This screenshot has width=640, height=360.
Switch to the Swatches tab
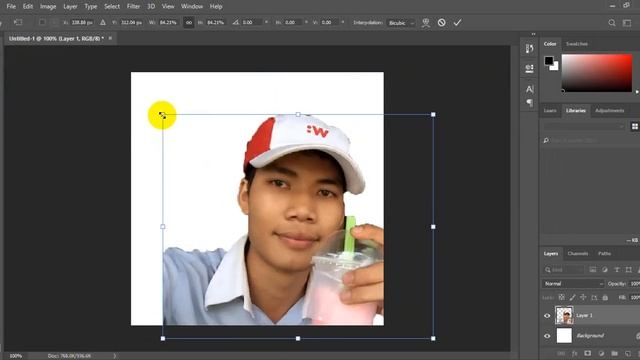577,44
